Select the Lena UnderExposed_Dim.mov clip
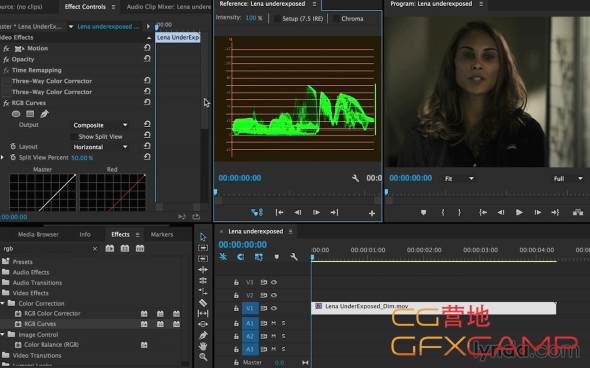Image resolution: width=590 pixels, height=368 pixels. click(434, 308)
